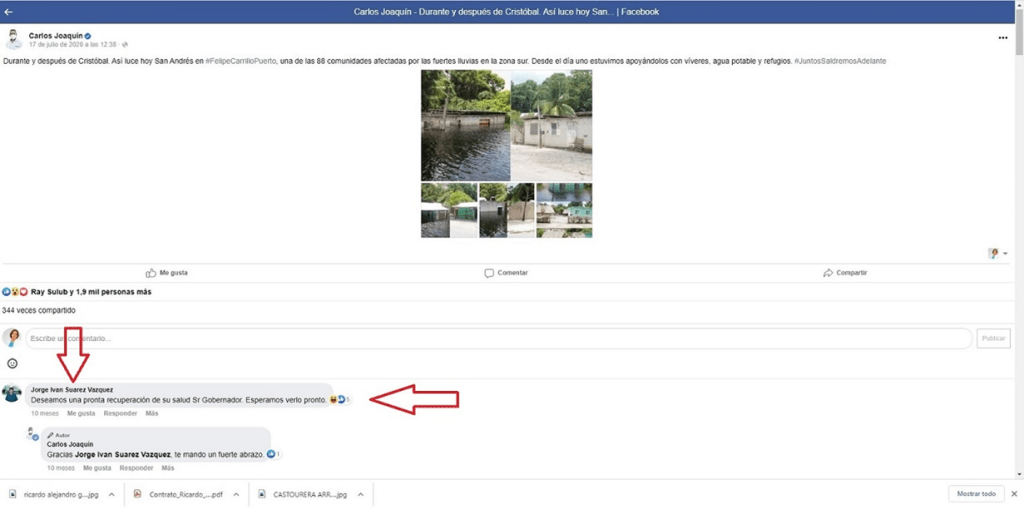
Task: Expand options for ricardo alejandro jpg download
Action: pyautogui.click(x=112, y=494)
